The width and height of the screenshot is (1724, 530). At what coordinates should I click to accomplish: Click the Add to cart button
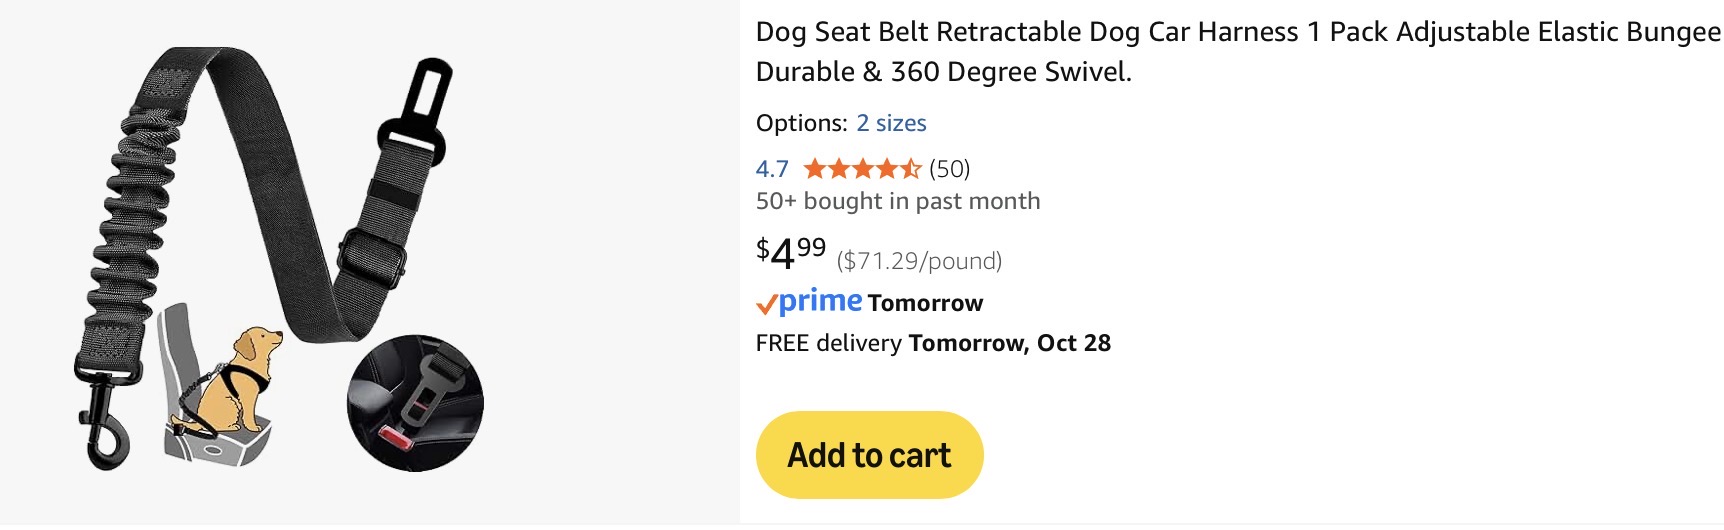[869, 455]
